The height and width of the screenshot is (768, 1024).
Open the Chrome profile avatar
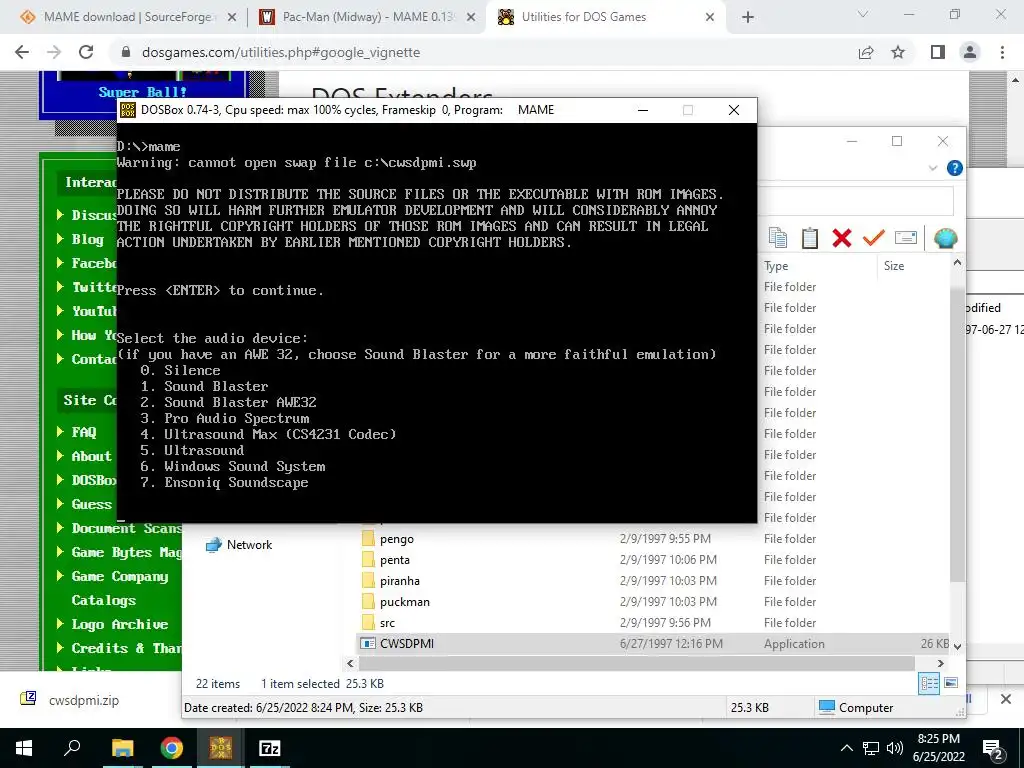[970, 52]
